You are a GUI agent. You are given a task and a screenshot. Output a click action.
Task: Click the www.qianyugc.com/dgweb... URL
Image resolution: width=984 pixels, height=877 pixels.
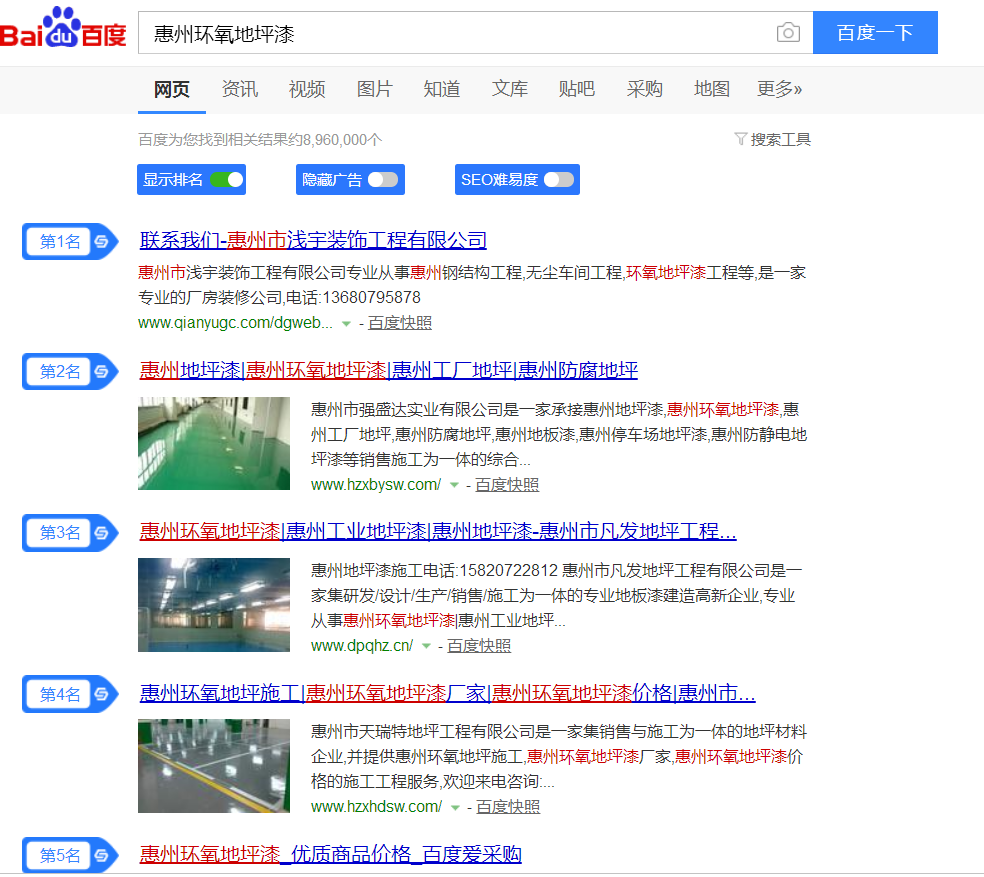click(235, 323)
